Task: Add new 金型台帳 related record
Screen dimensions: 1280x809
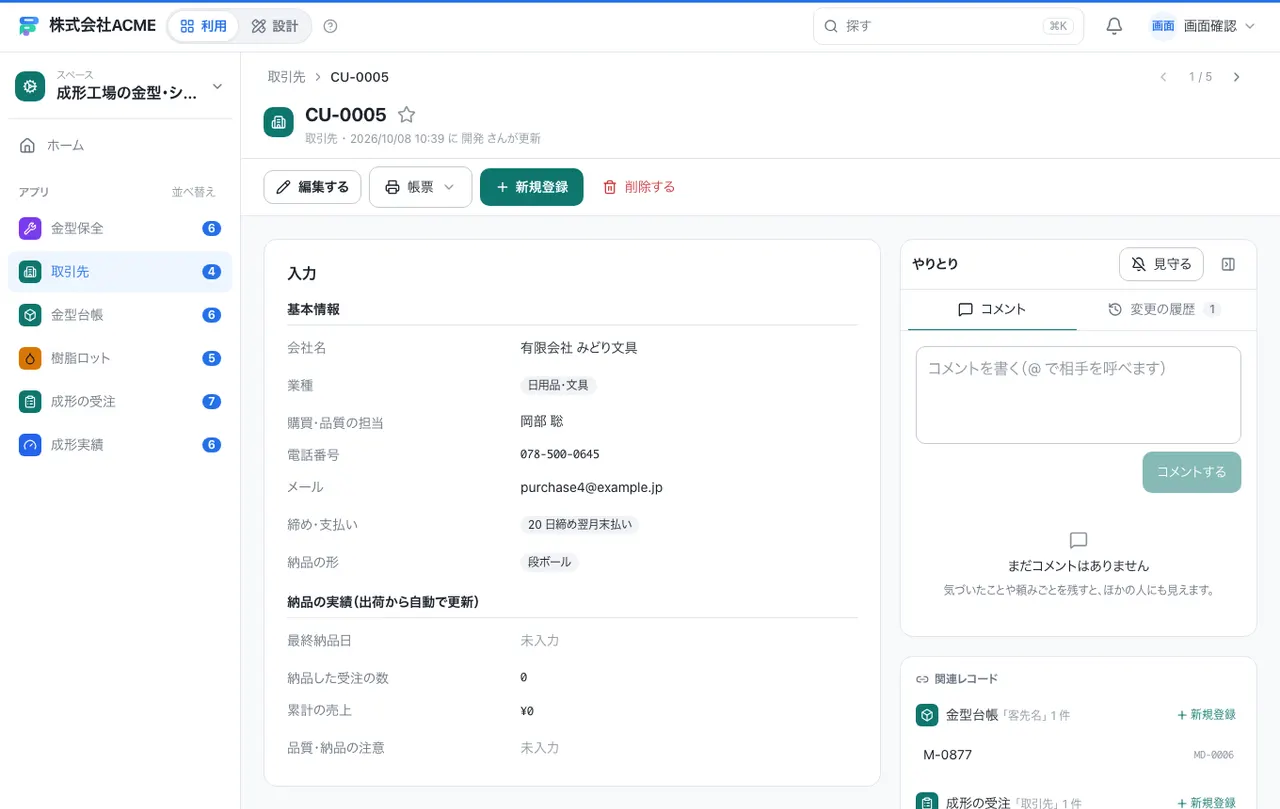Action: [x=1206, y=715]
